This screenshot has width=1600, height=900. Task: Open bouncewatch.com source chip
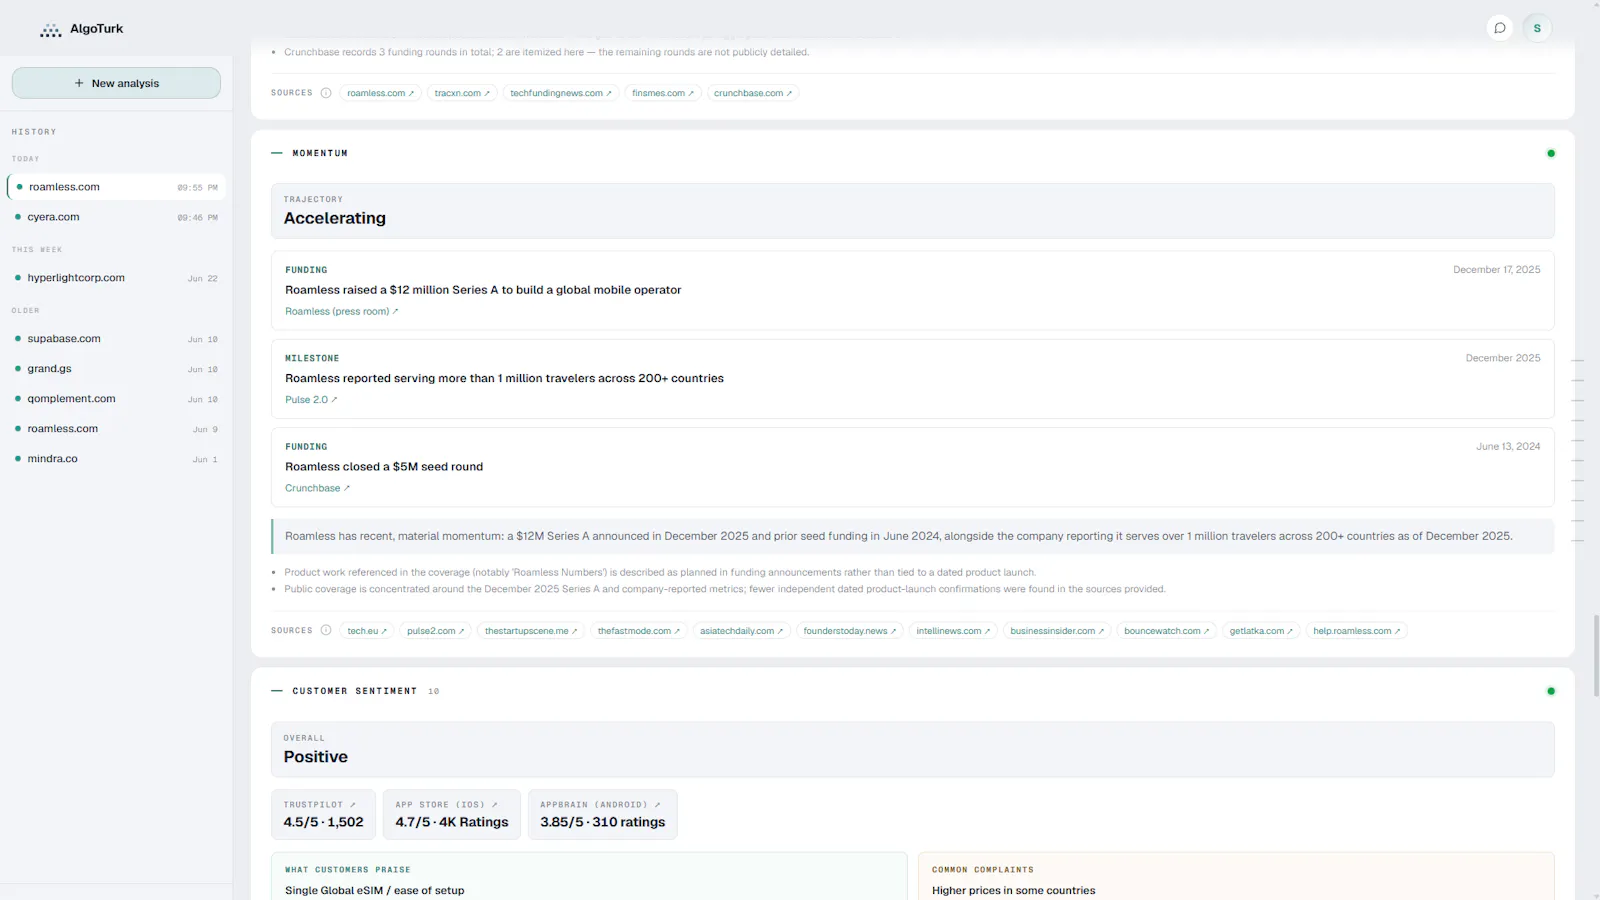coord(1167,631)
